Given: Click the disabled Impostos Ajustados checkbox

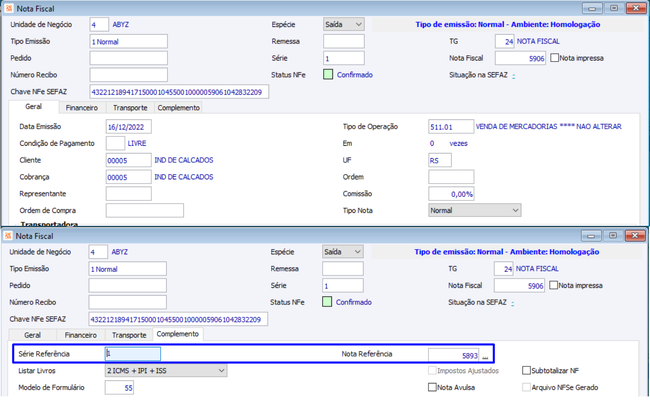Looking at the screenshot, I should coord(432,370).
